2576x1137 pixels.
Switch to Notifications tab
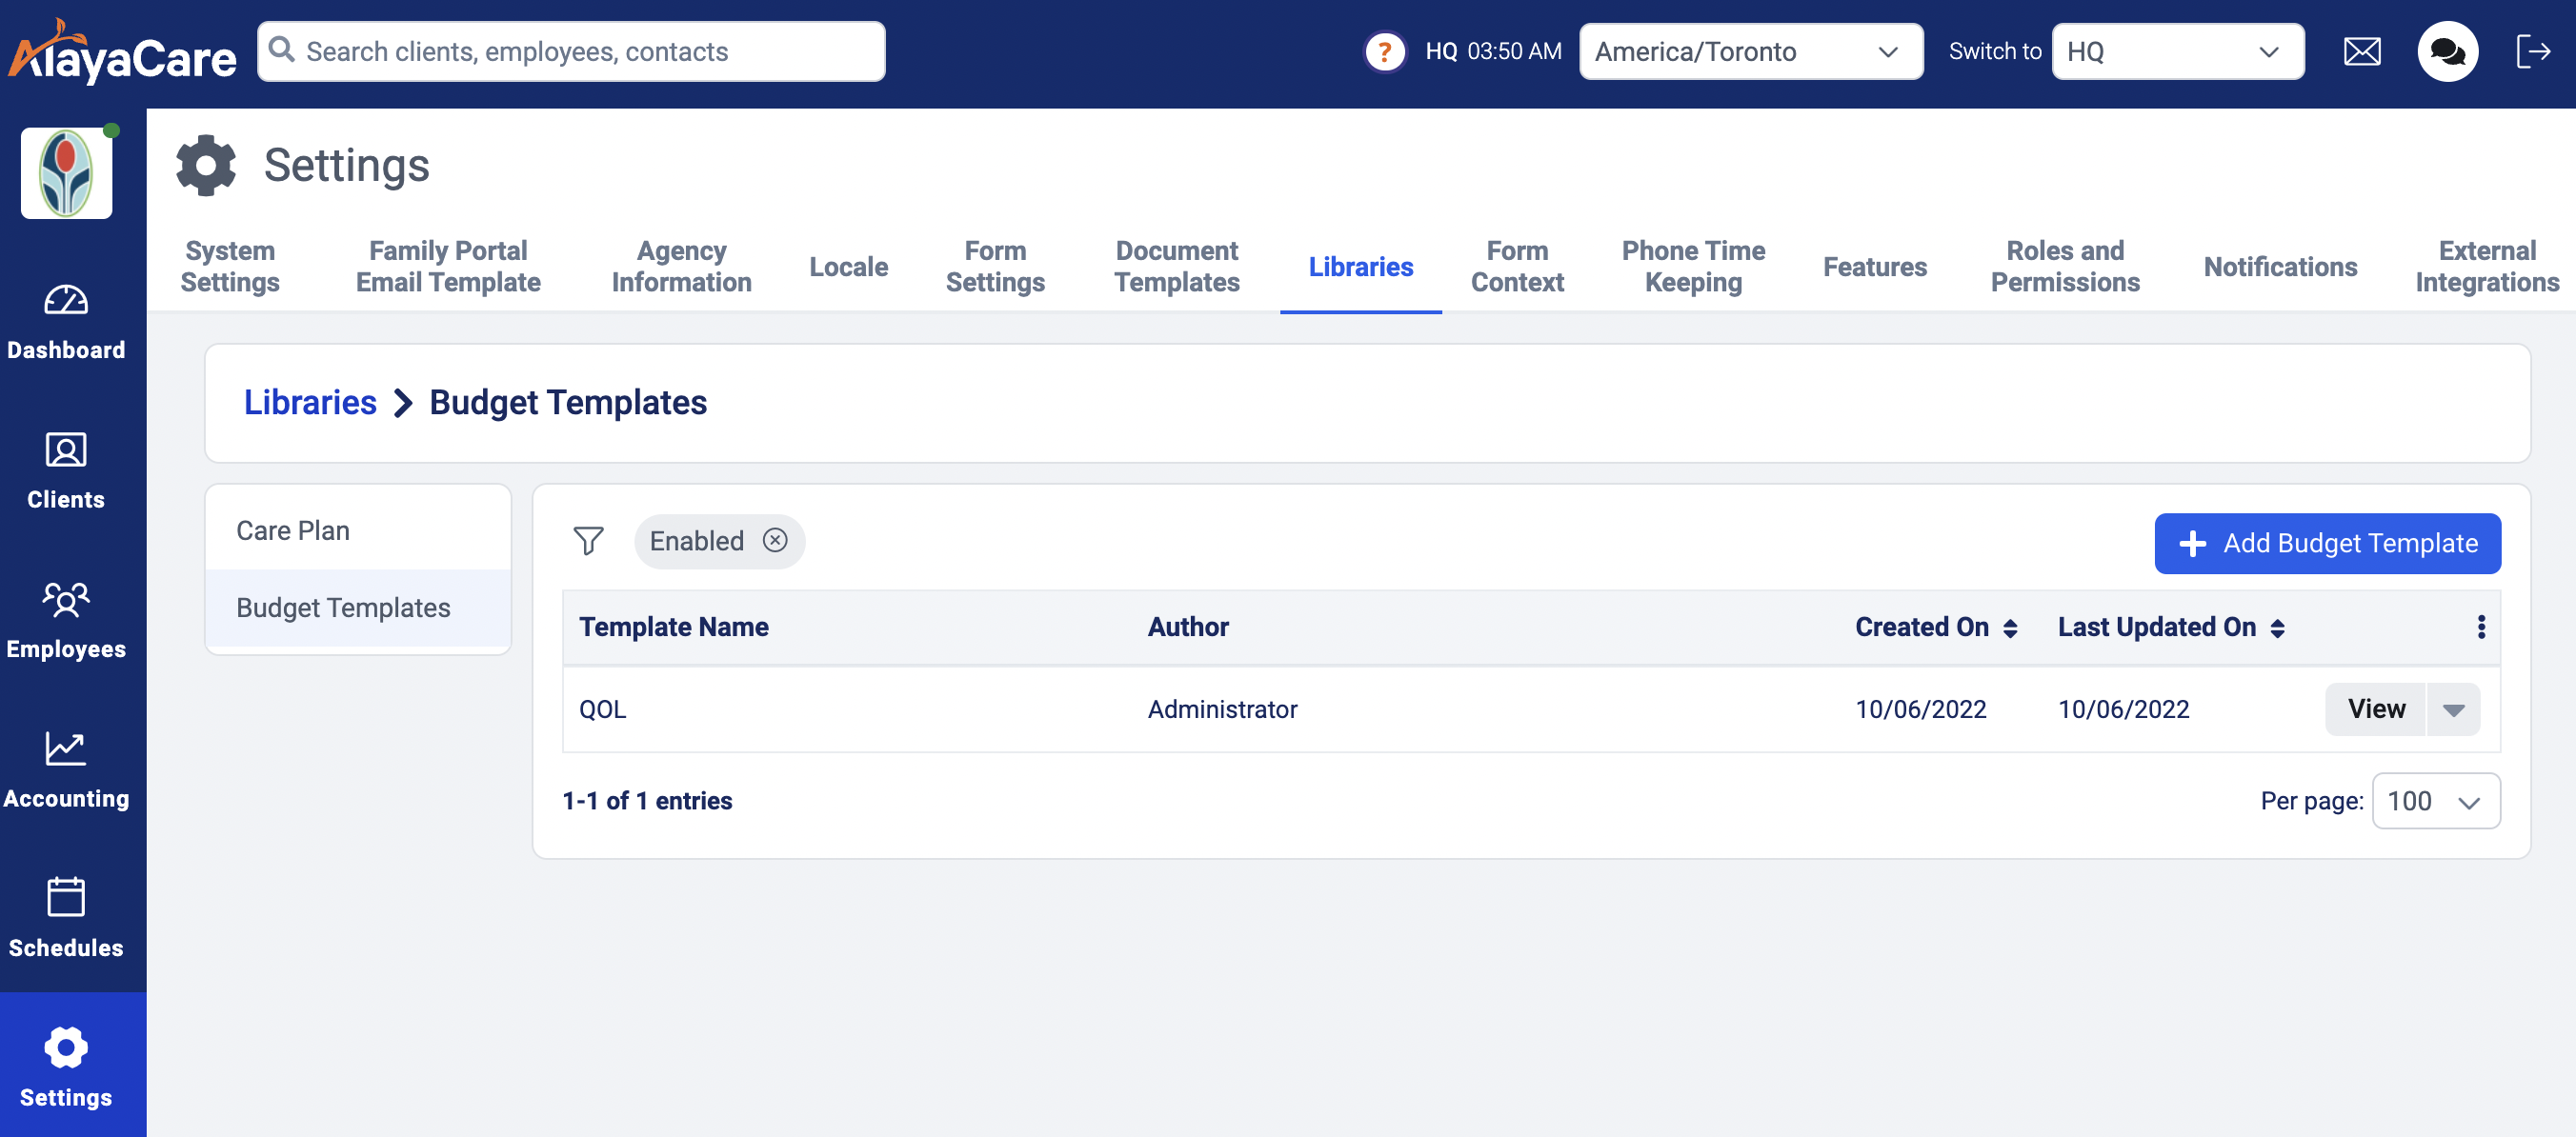2280,267
